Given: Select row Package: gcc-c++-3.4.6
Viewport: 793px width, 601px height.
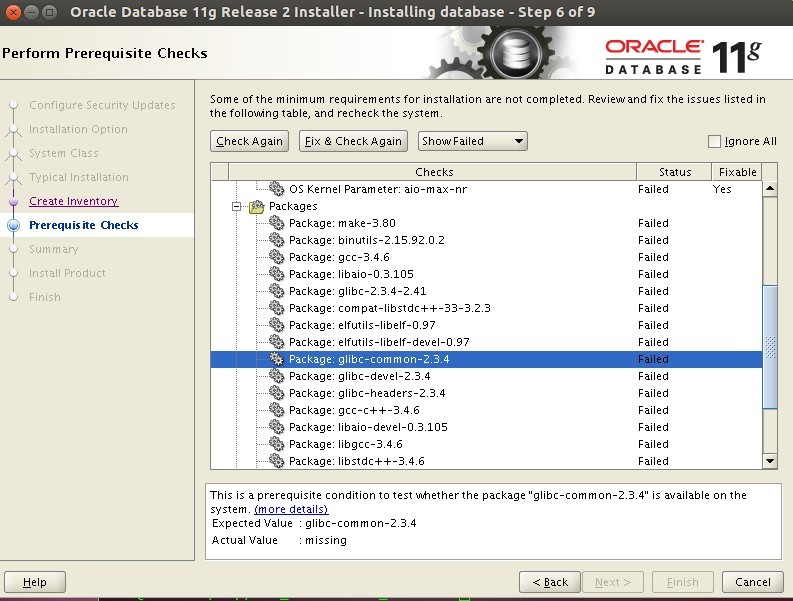Looking at the screenshot, I should point(486,410).
